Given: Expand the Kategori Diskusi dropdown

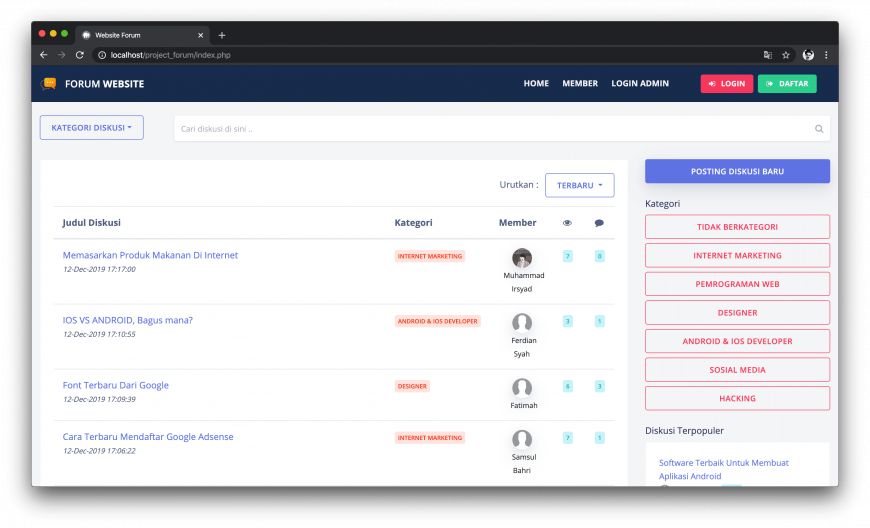Looking at the screenshot, I should (92, 128).
